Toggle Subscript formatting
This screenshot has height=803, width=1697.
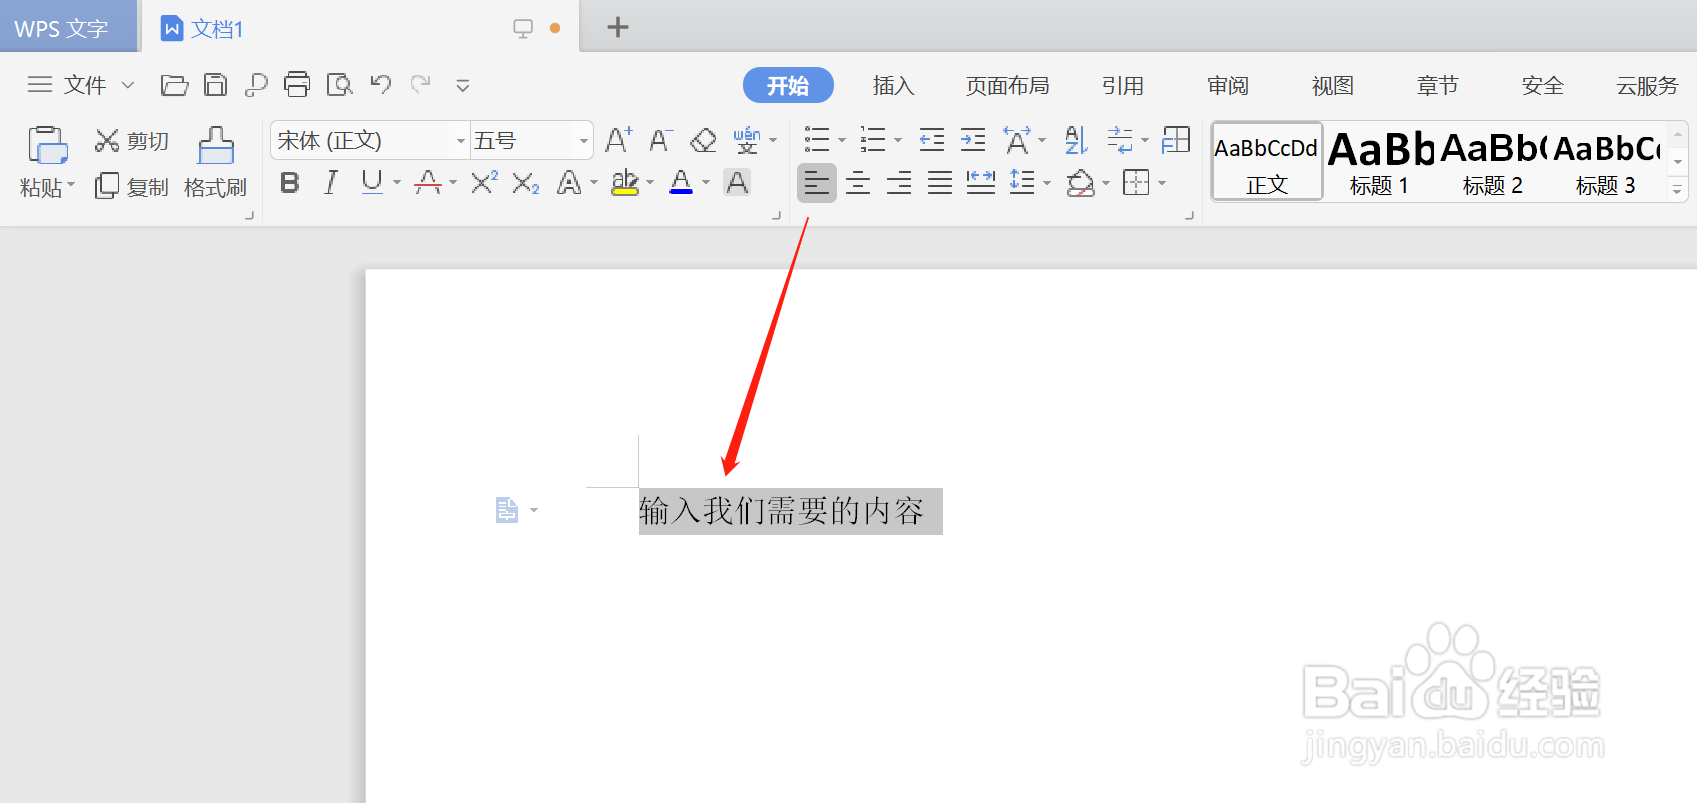pyautogui.click(x=526, y=183)
